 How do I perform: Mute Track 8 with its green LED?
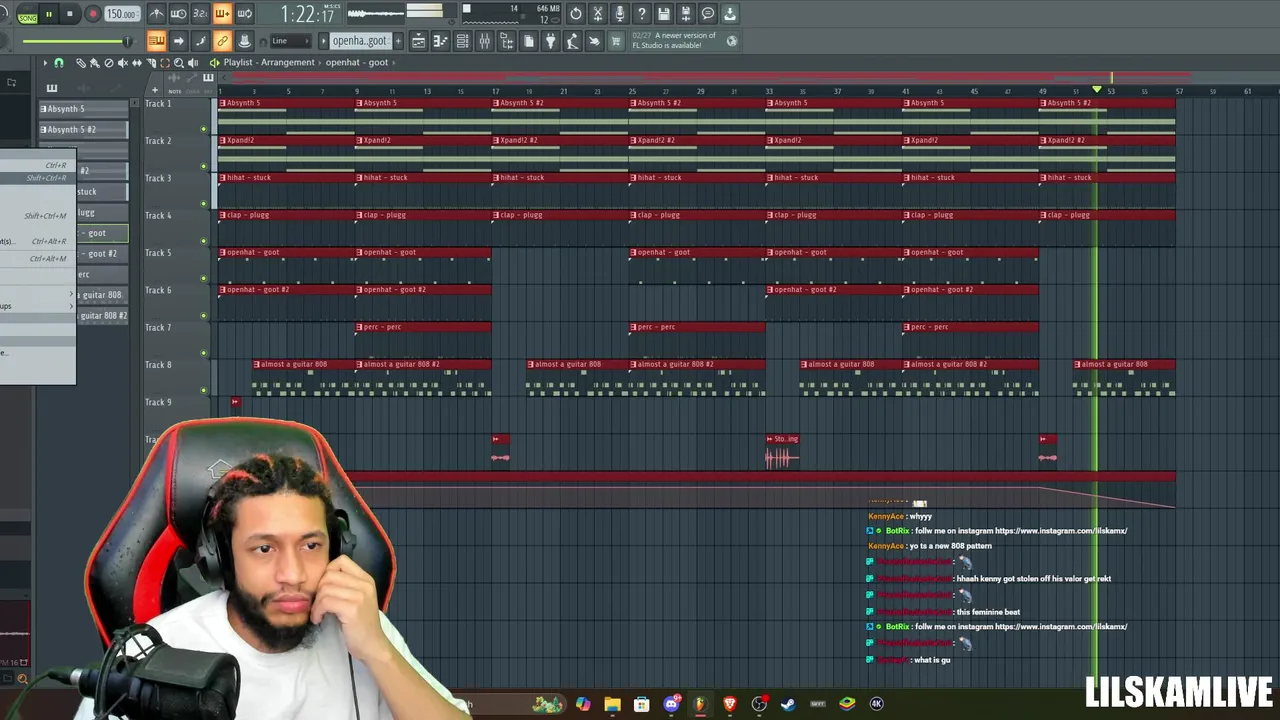pyautogui.click(x=204, y=390)
